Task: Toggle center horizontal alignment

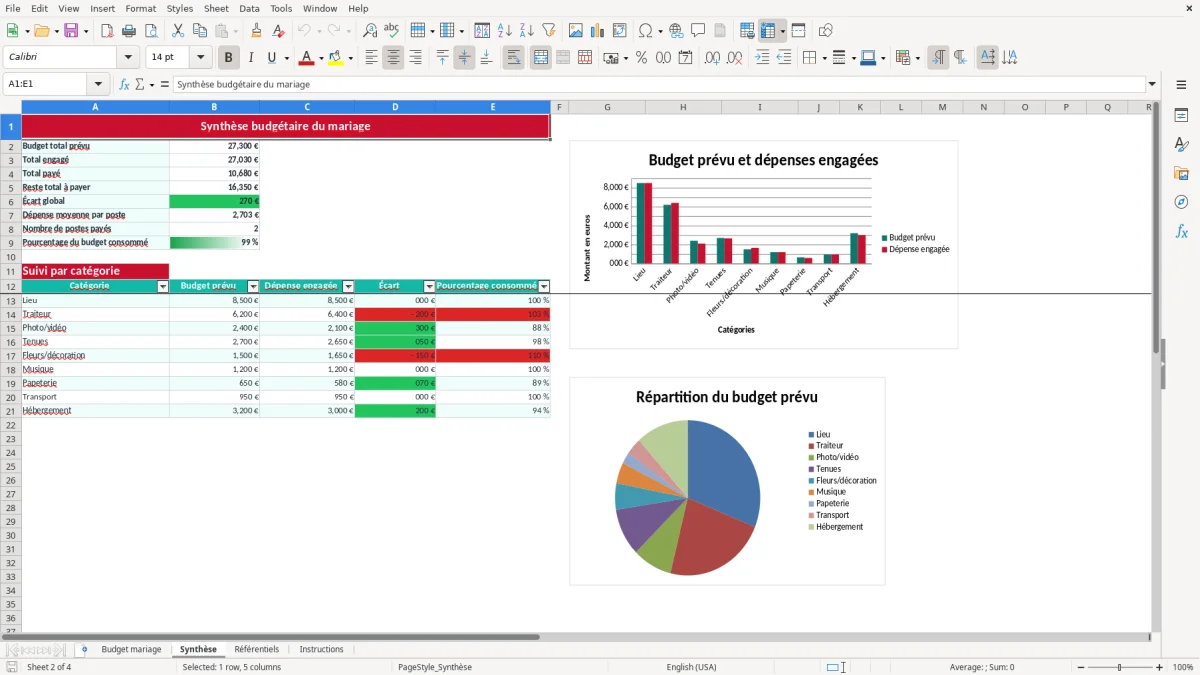Action: pos(393,58)
